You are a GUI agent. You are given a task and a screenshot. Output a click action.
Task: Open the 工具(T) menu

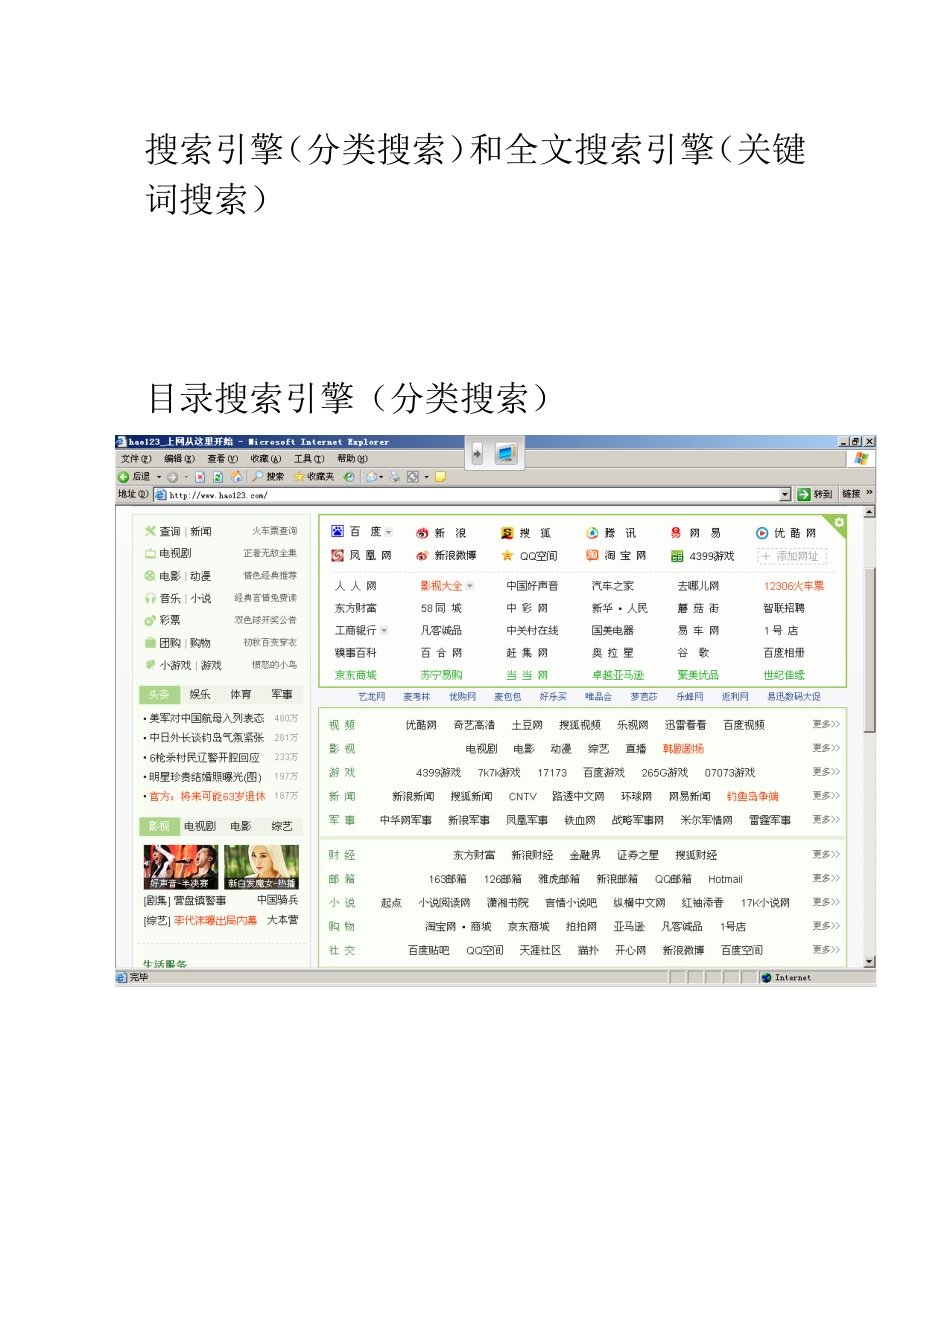tap(309, 459)
